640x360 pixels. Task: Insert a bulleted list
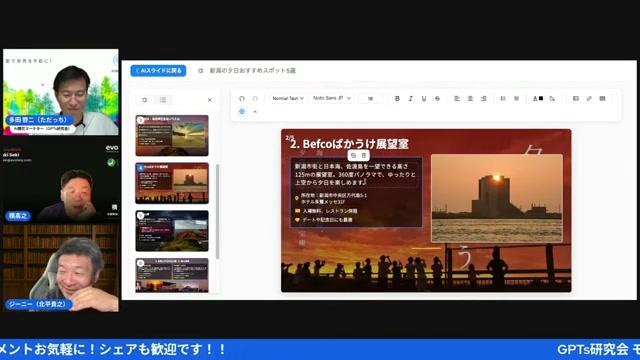516,98
